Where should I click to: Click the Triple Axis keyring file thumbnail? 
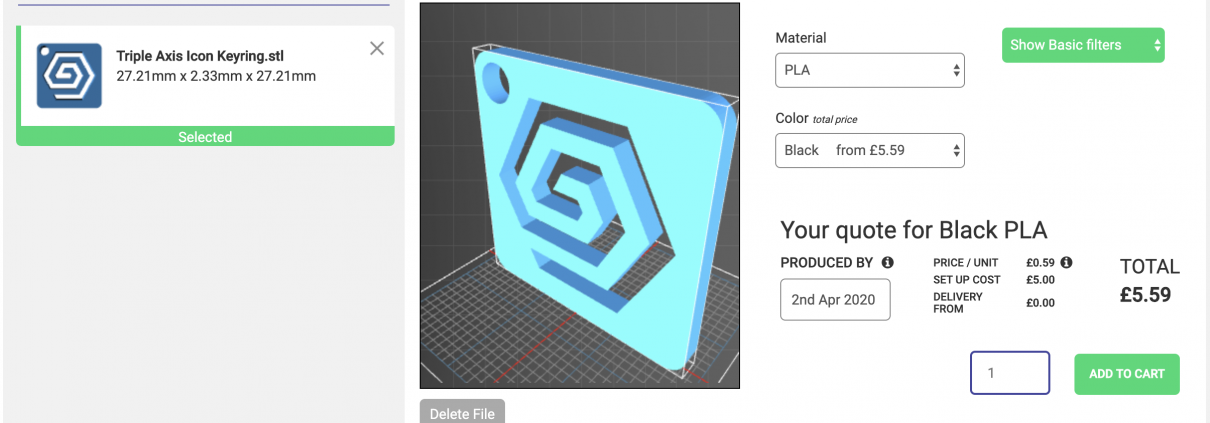(x=69, y=76)
